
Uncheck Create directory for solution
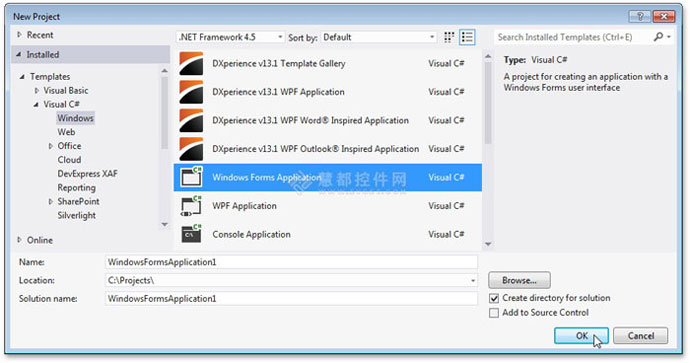point(494,298)
